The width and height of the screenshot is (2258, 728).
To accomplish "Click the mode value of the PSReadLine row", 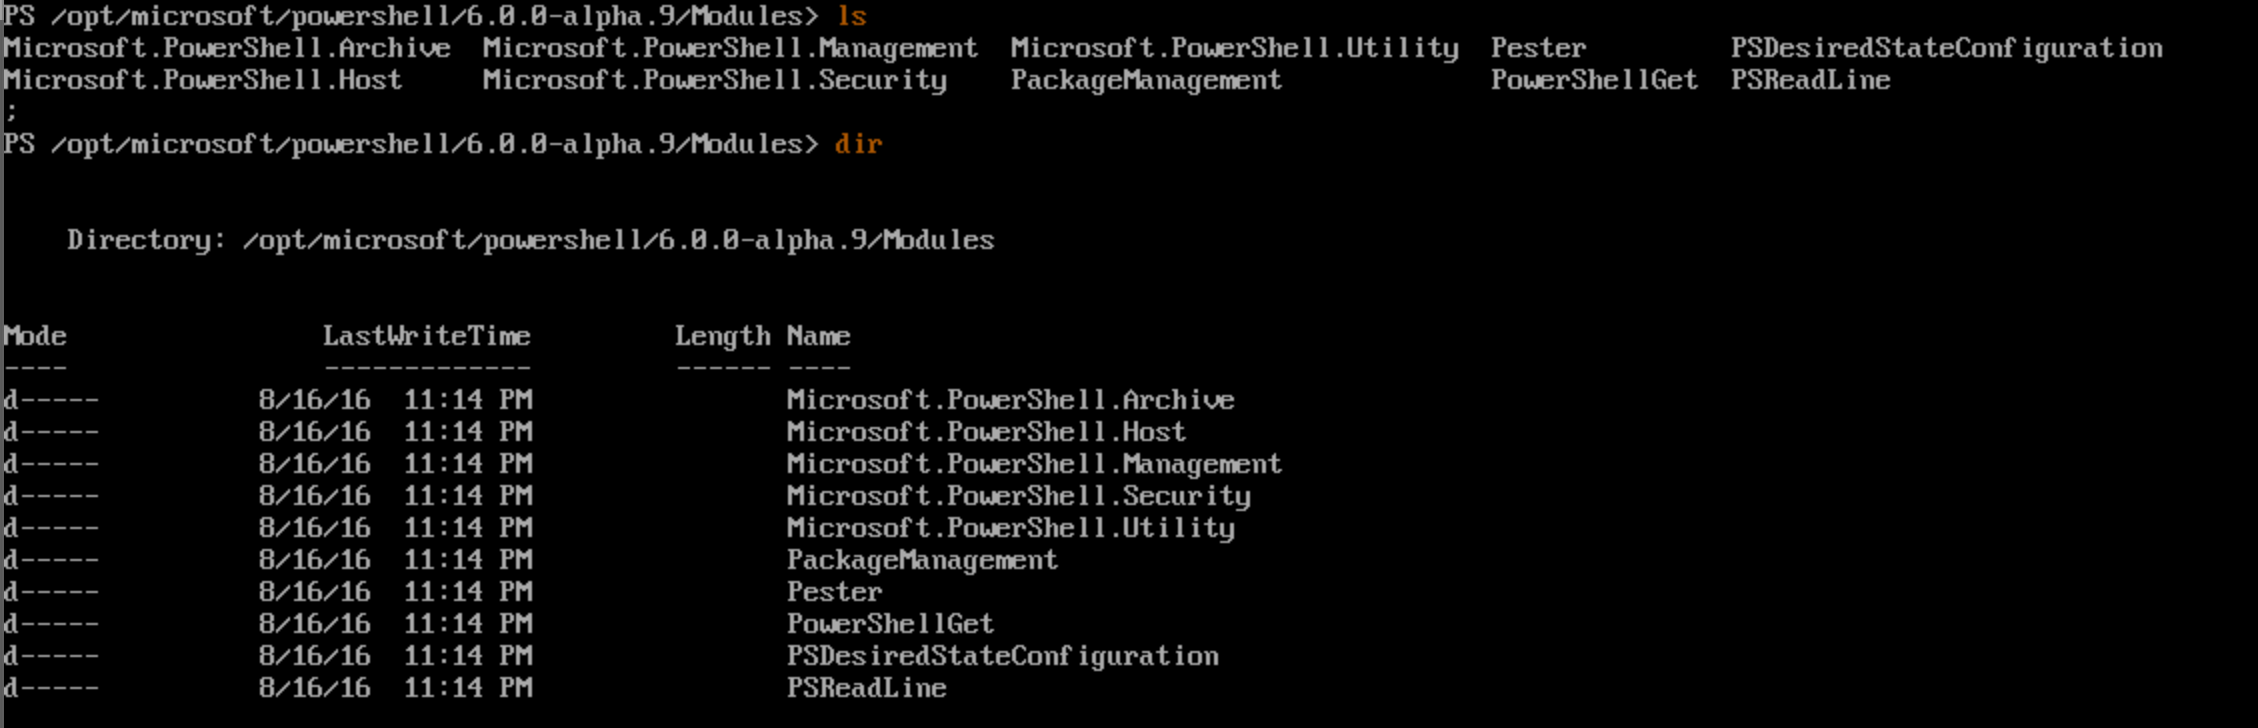I will pos(51,688).
